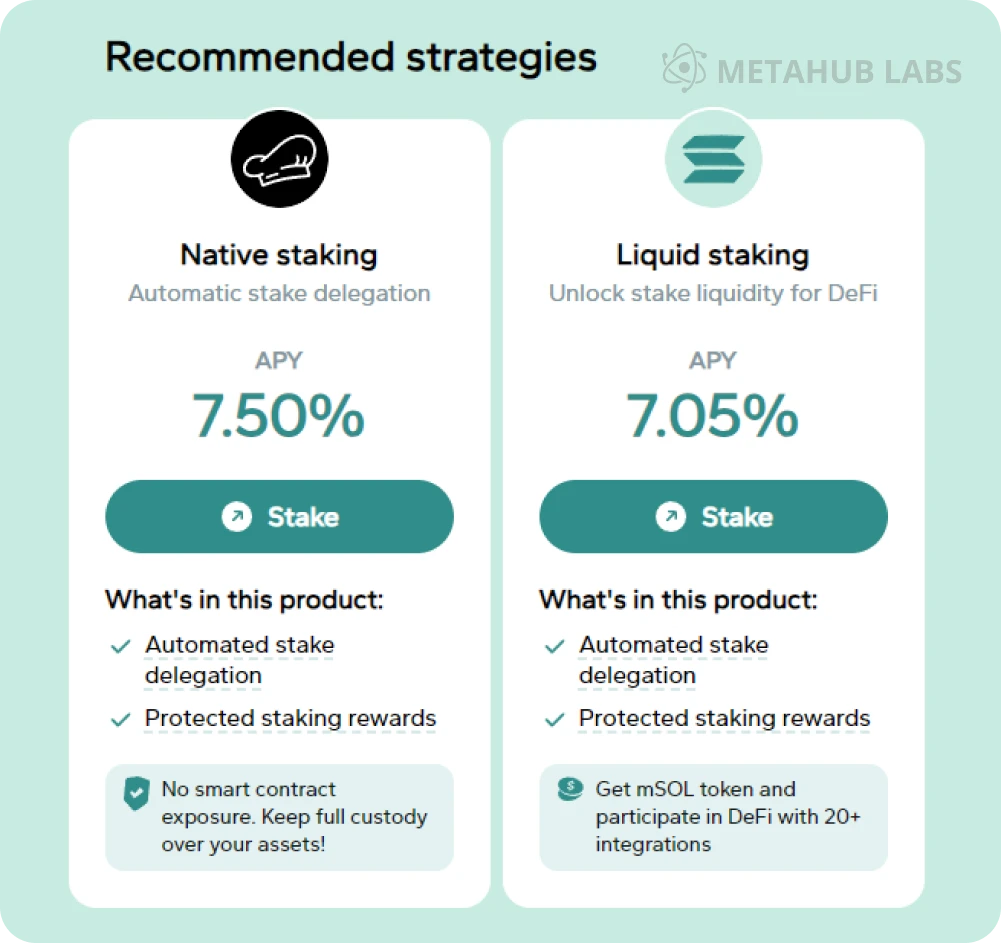Click the MetaHub Labs atom logo
Image resolution: width=1001 pixels, height=943 pixels.
(x=684, y=68)
